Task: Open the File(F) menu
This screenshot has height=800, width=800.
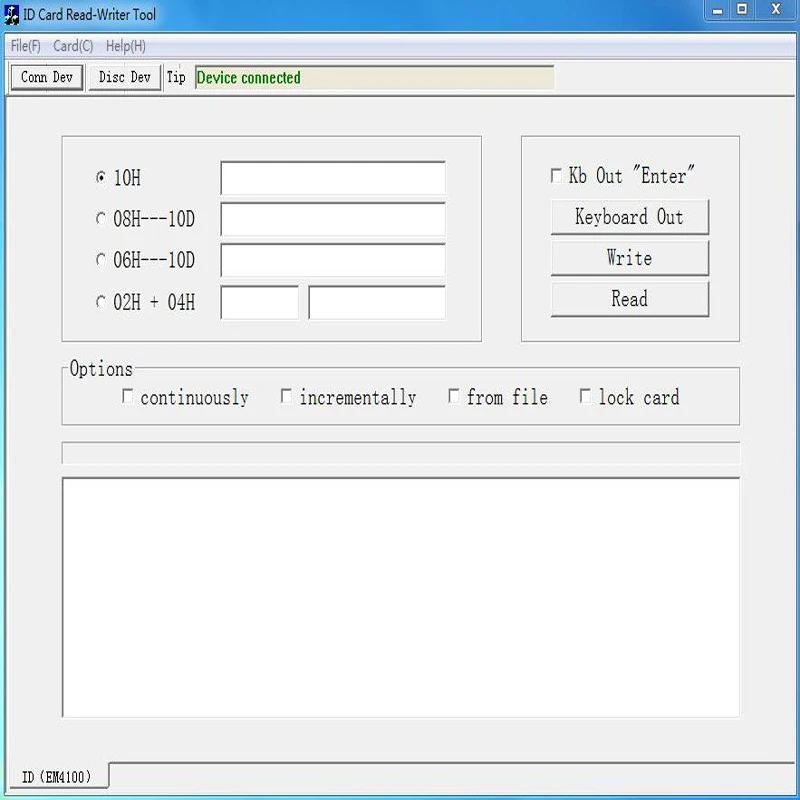Action: point(26,46)
